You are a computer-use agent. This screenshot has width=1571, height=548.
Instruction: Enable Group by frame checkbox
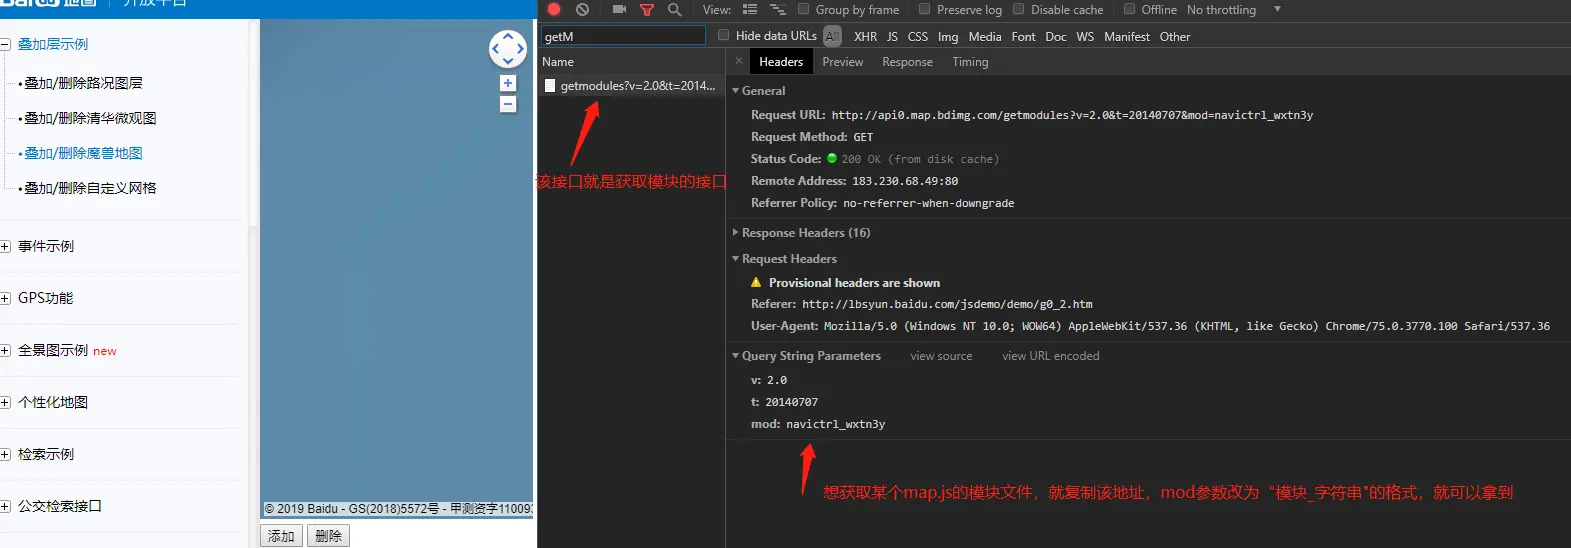[x=804, y=9]
